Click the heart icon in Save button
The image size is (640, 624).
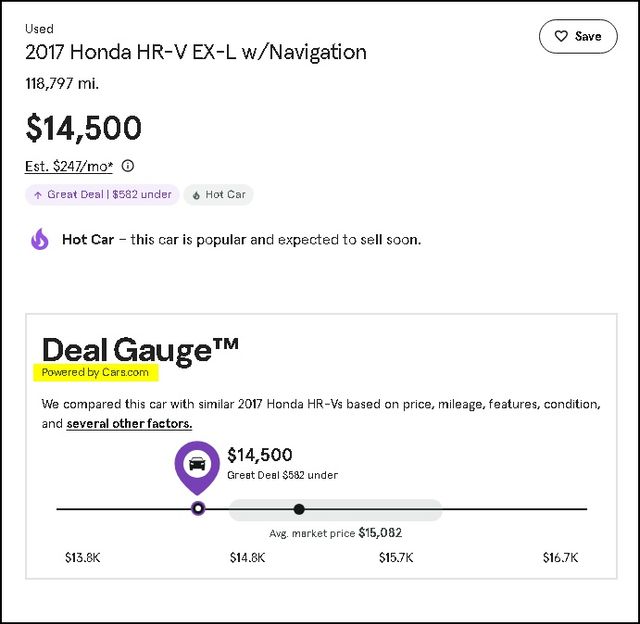(x=561, y=36)
